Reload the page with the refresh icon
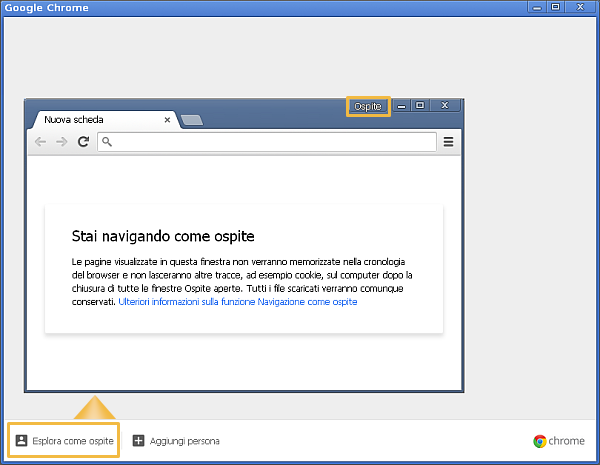The image size is (600, 465). 83,142
